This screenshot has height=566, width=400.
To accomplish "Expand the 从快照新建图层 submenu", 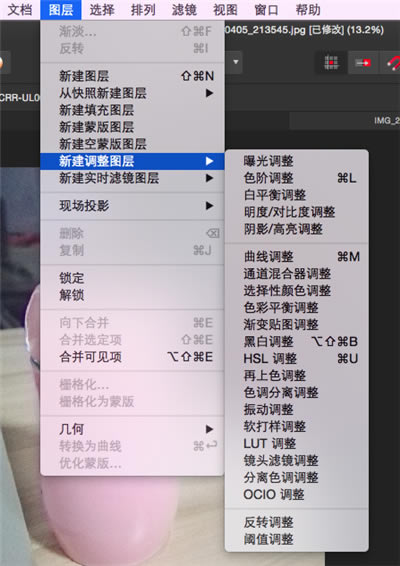I will pyautogui.click(x=132, y=93).
